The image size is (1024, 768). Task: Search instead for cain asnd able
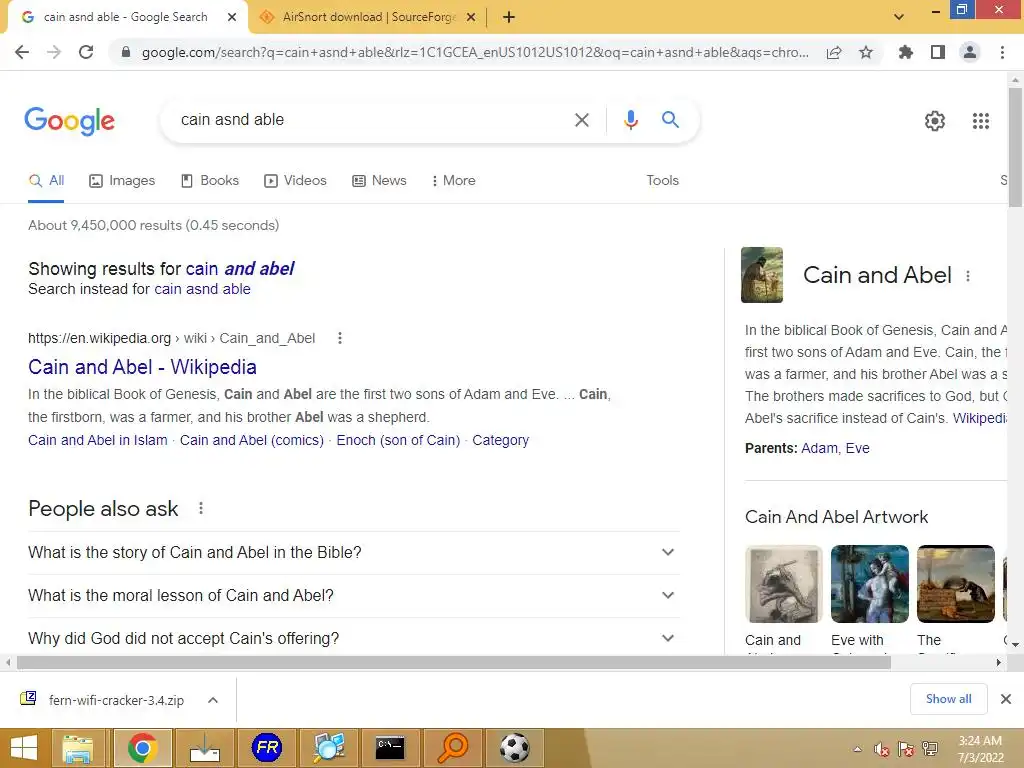(x=202, y=289)
